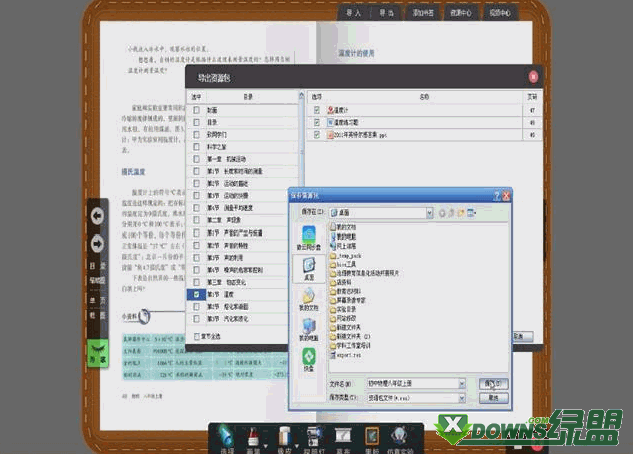The height and width of the screenshot is (454, 633).
Task: Click the up-one-level icon in save dialog
Action: click(x=451, y=213)
